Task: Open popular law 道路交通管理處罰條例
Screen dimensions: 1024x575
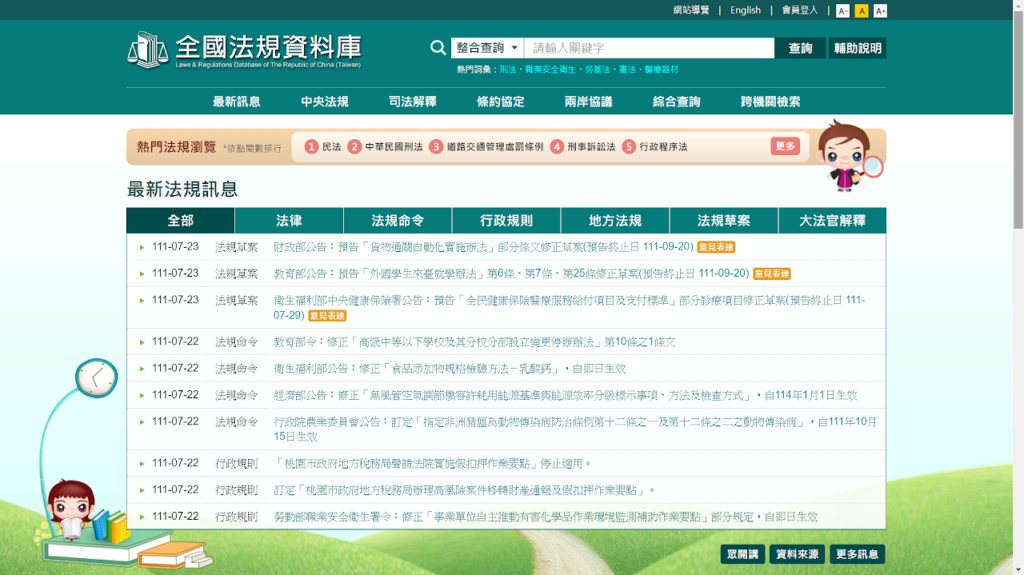Action: [494, 147]
